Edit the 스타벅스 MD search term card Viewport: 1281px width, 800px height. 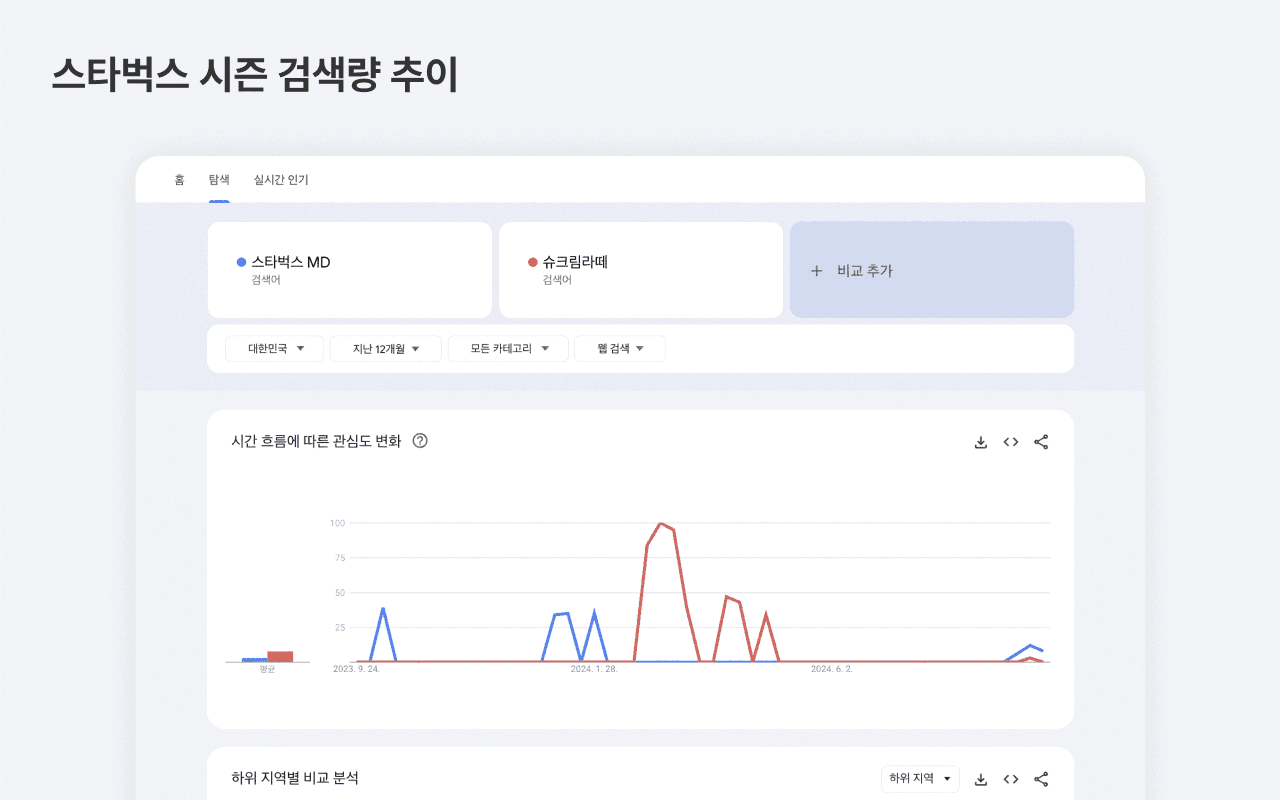[350, 270]
